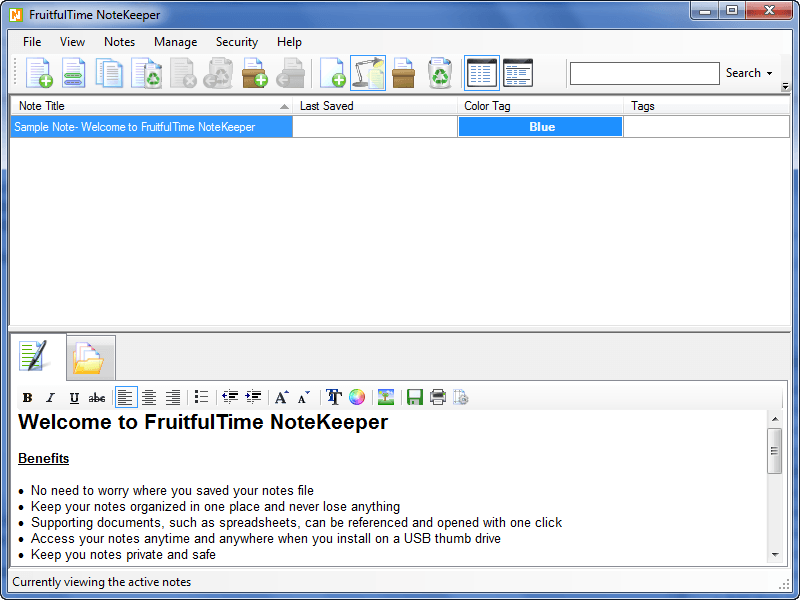Sort notes by the Tags column

click(x=707, y=106)
